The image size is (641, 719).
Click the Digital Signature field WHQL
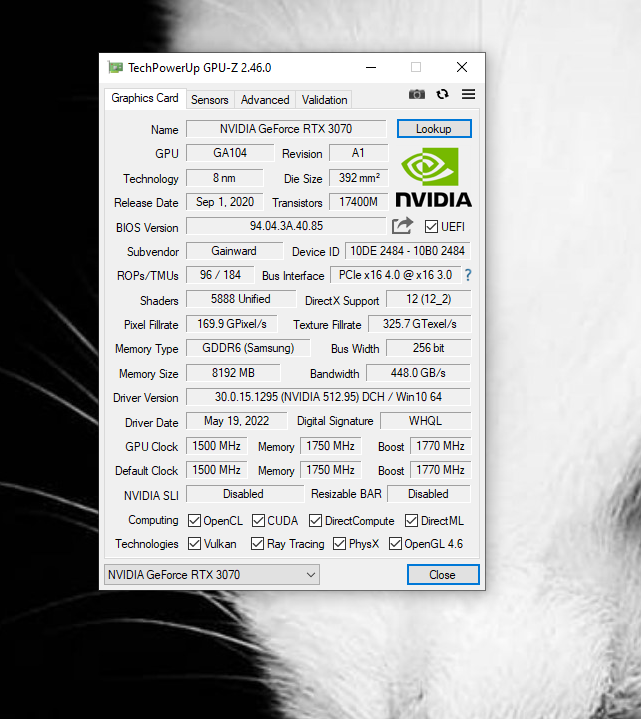[x=425, y=420]
